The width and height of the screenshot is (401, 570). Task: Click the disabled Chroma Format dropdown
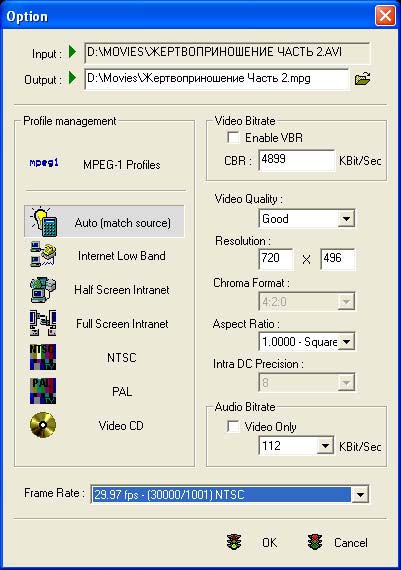[x=307, y=301]
